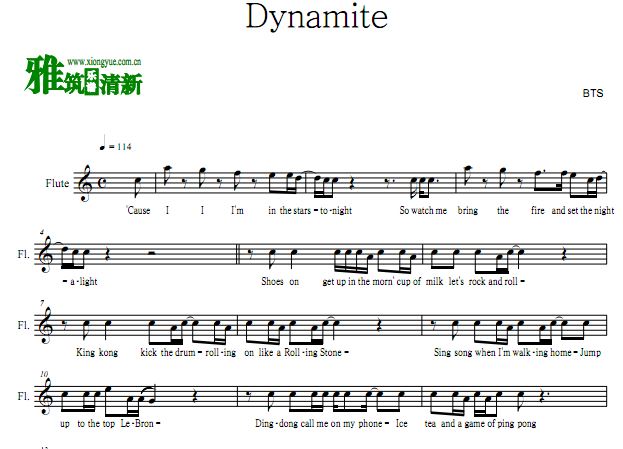Image resolution: width=623 pixels, height=449 pixels.
Task: Click the lyric "Ice"
Action: click(x=401, y=424)
